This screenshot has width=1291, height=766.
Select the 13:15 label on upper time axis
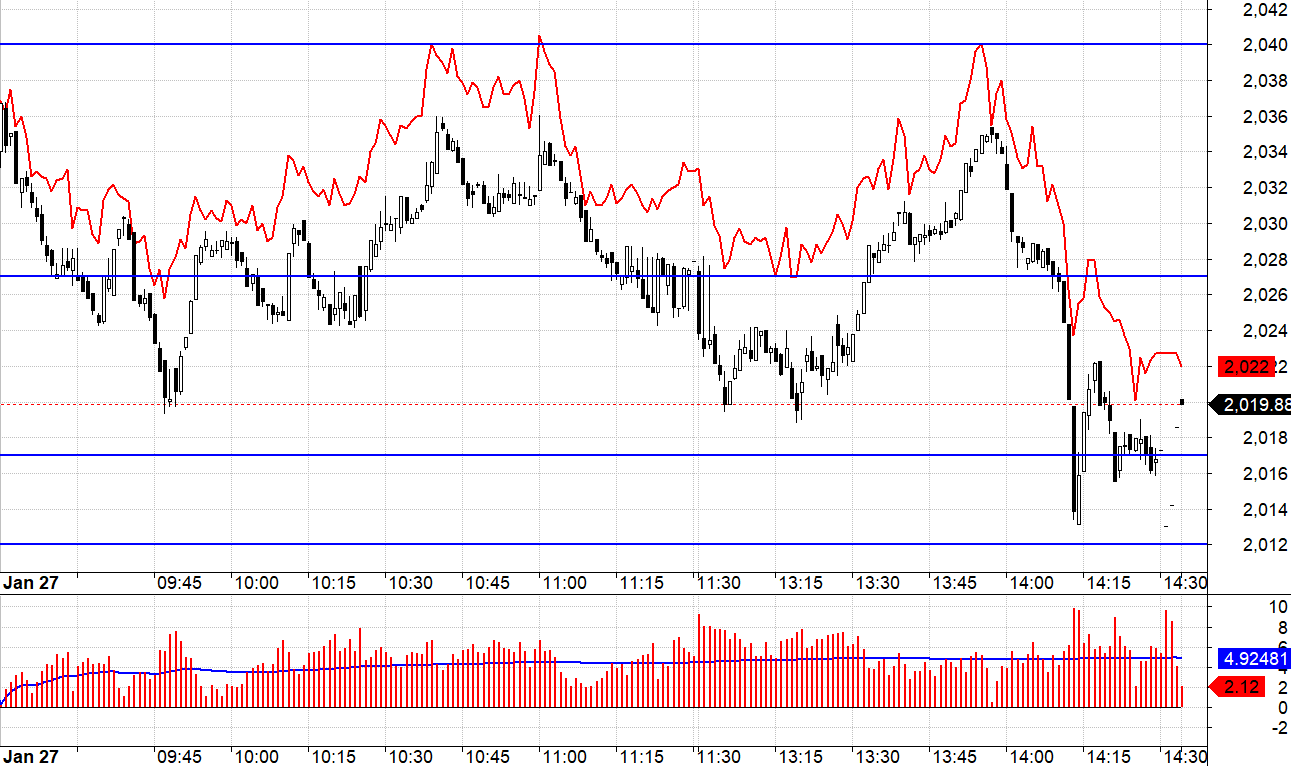(799, 583)
